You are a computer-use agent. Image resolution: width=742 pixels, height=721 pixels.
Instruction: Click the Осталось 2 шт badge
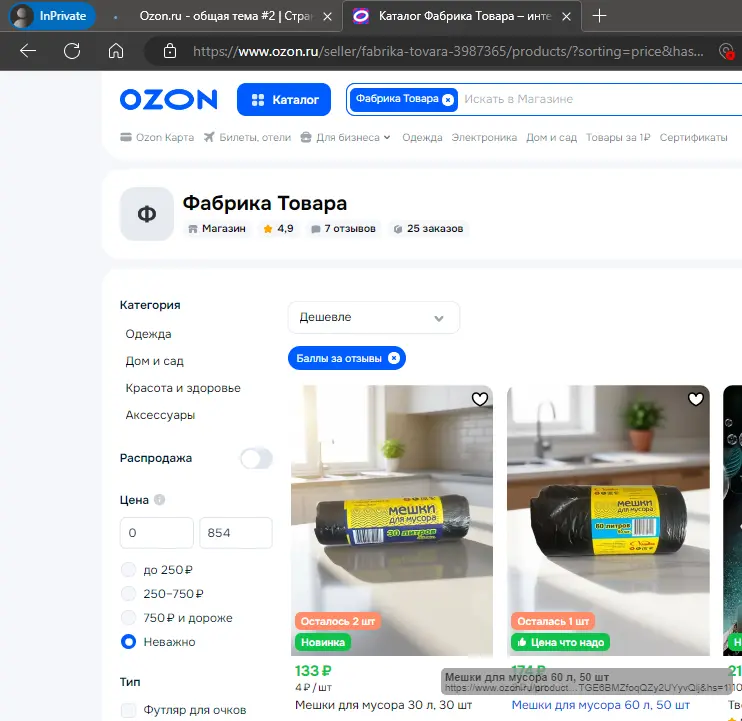coord(338,621)
